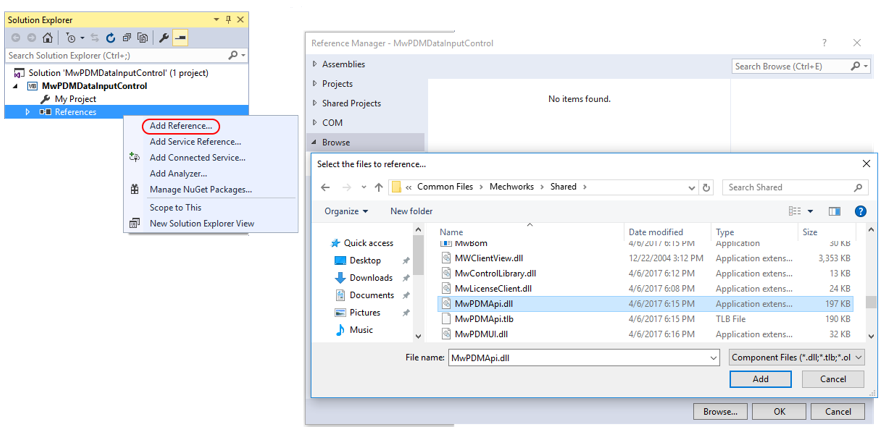Open recent locations dropdown in file dialog

click(x=364, y=187)
